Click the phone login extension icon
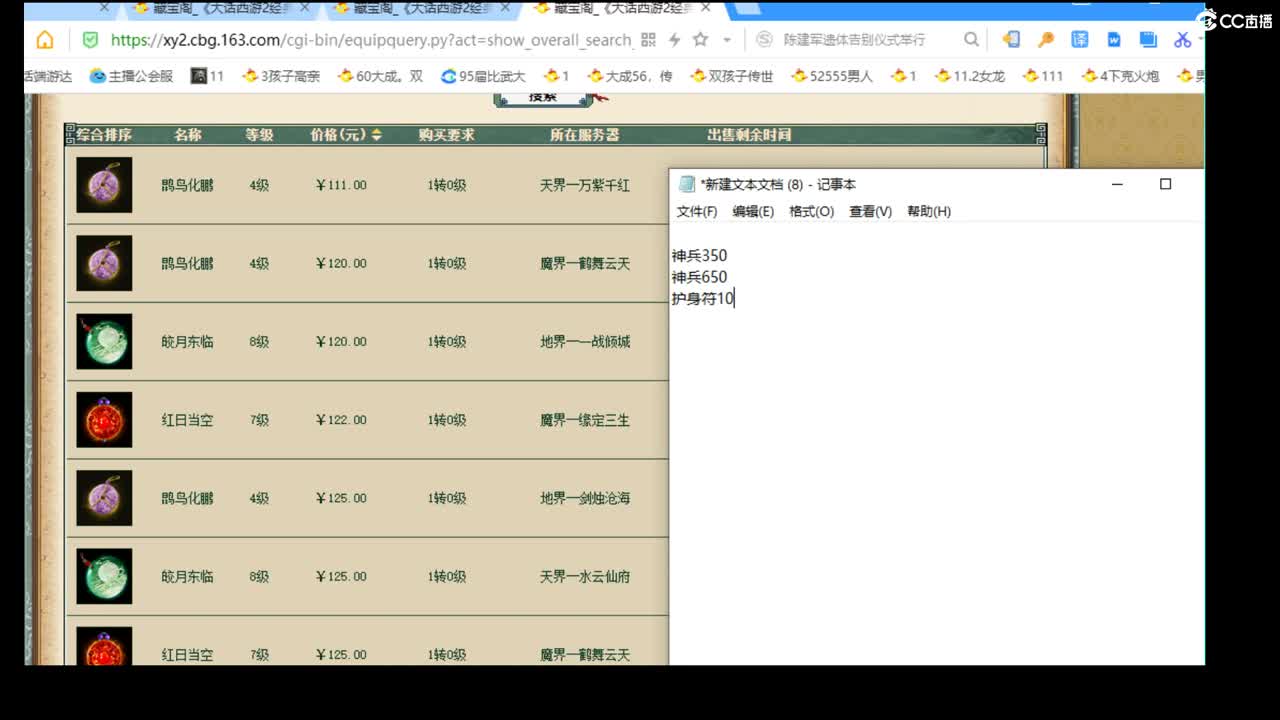1280x720 pixels. click(1011, 40)
